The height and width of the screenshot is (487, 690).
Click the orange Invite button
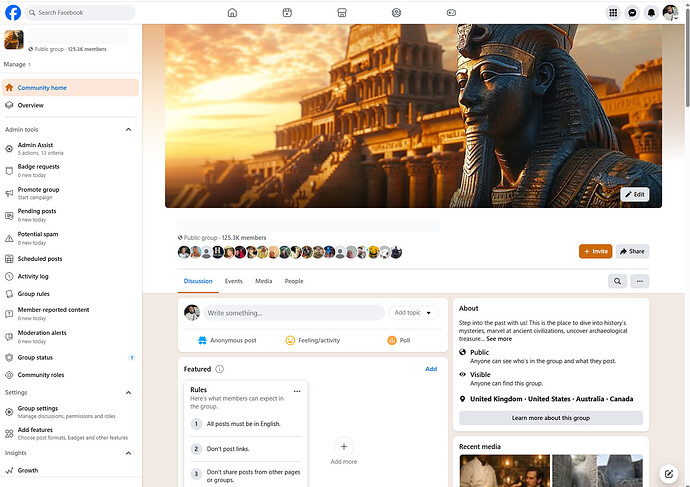595,251
